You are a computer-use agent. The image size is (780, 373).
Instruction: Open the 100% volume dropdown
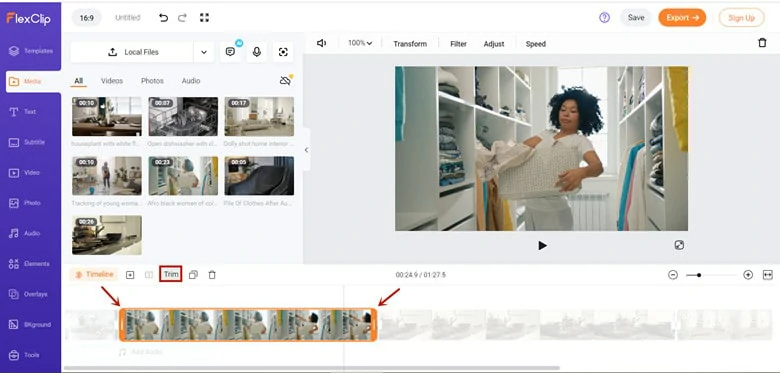coord(360,43)
